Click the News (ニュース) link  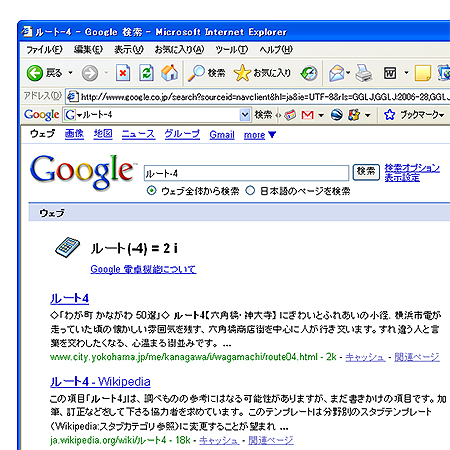pyautogui.click(x=138, y=134)
